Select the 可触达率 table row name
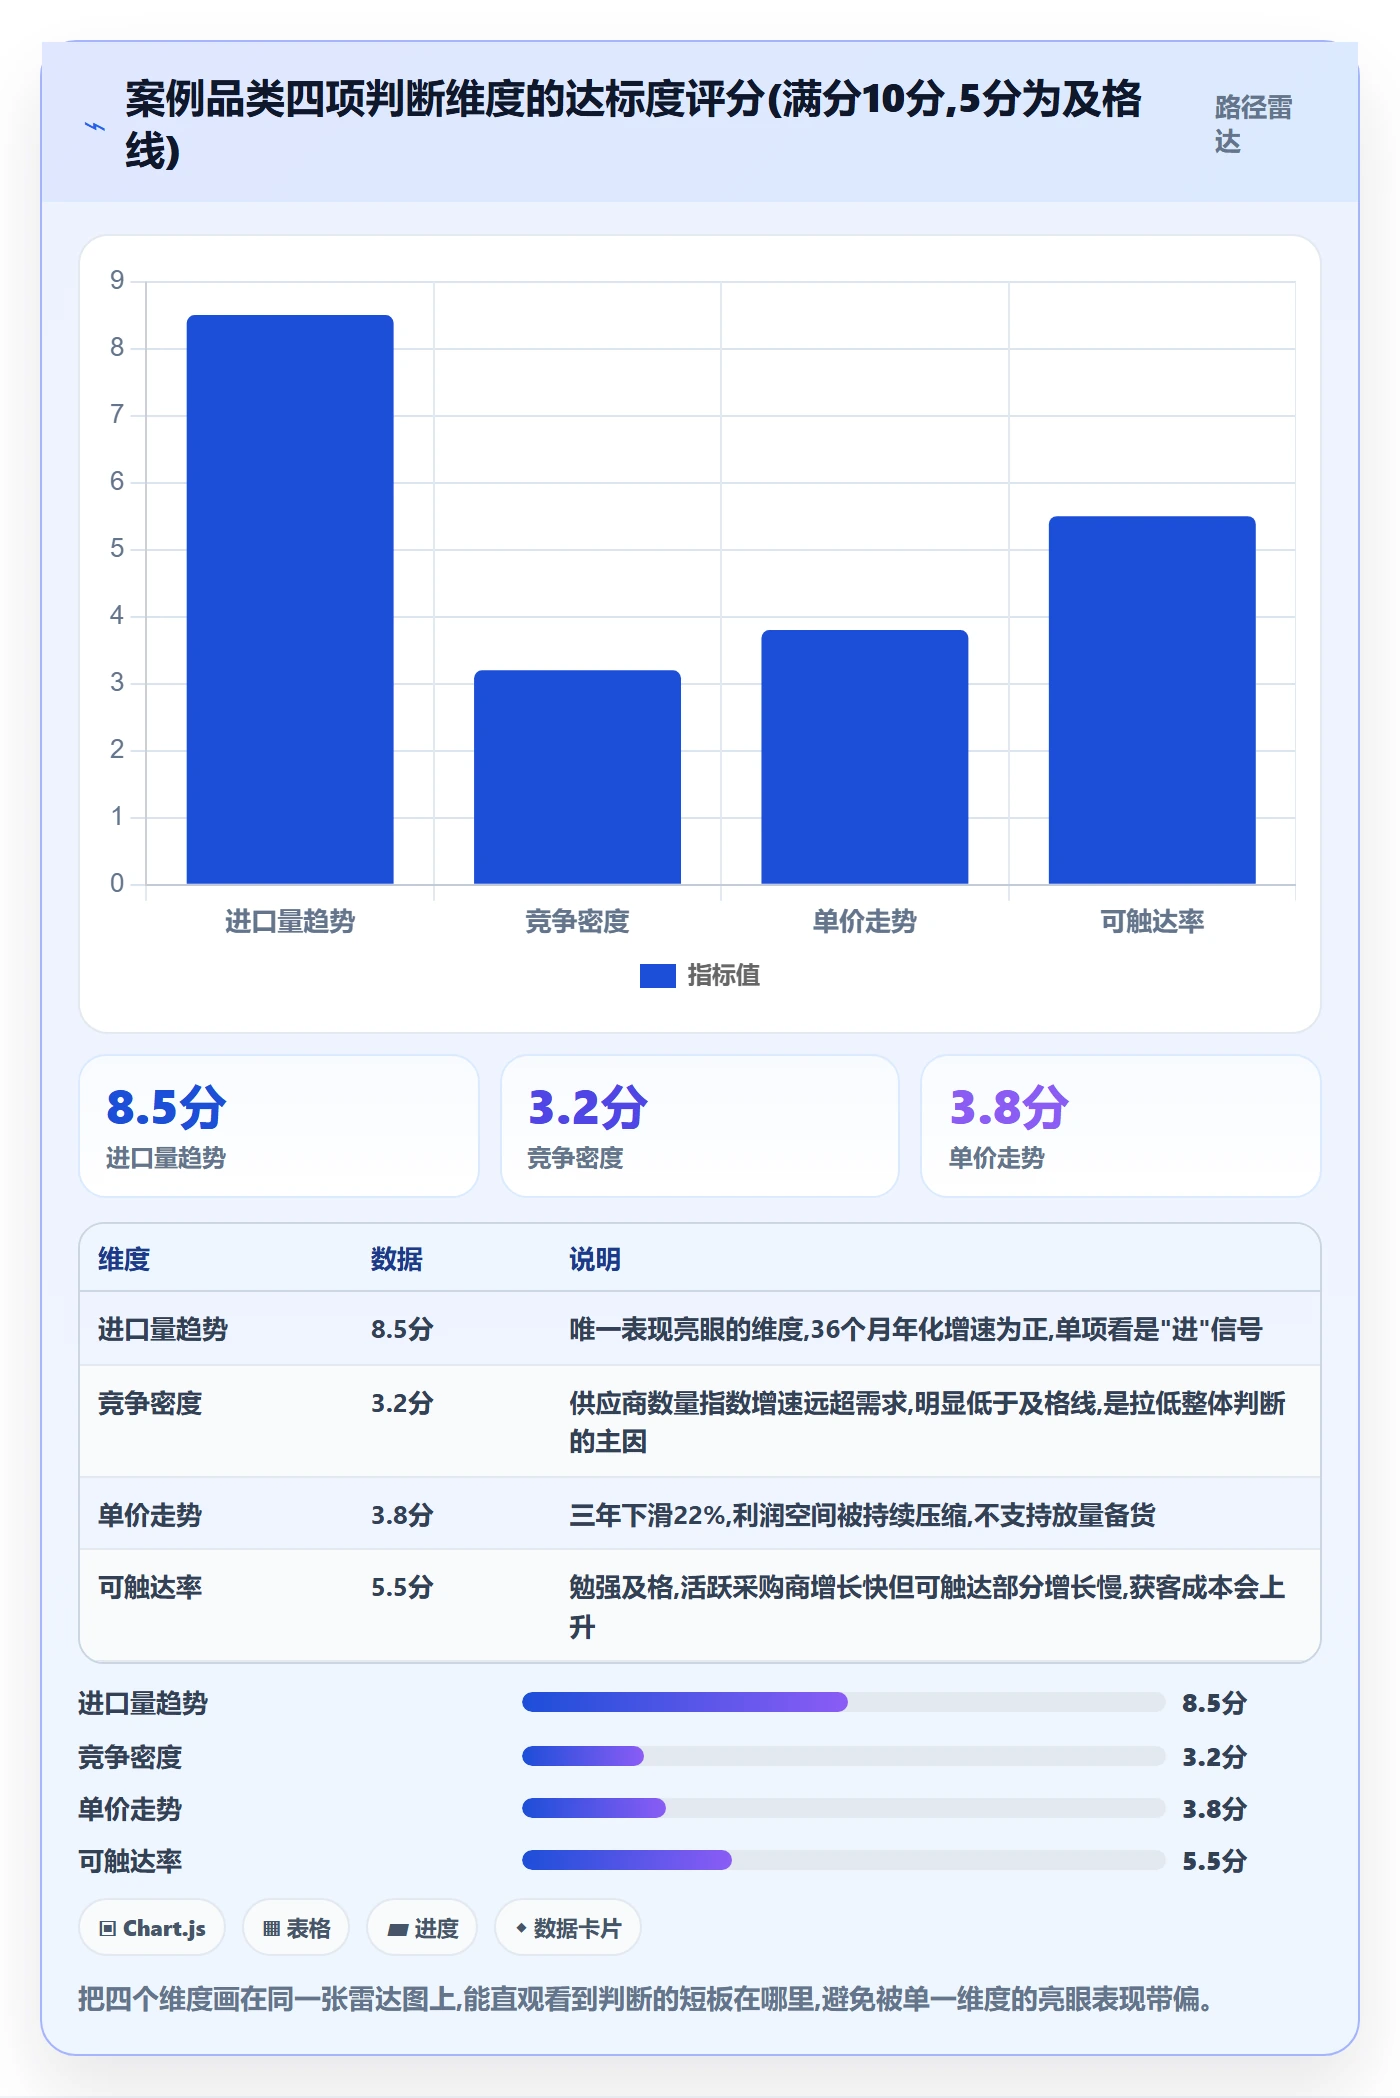Viewport: 1400px width, 2098px height. coord(150,1587)
